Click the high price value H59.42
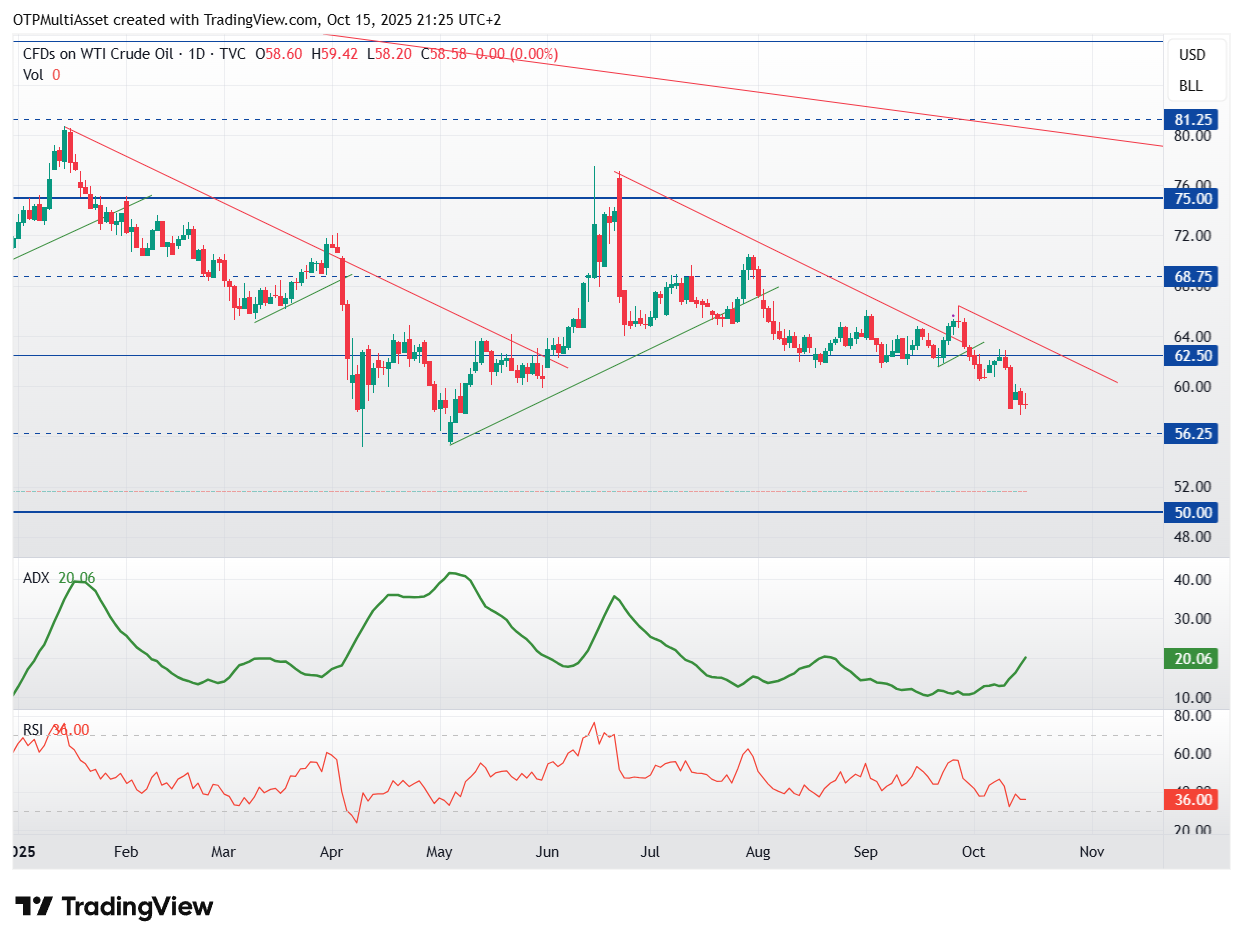 pos(336,54)
